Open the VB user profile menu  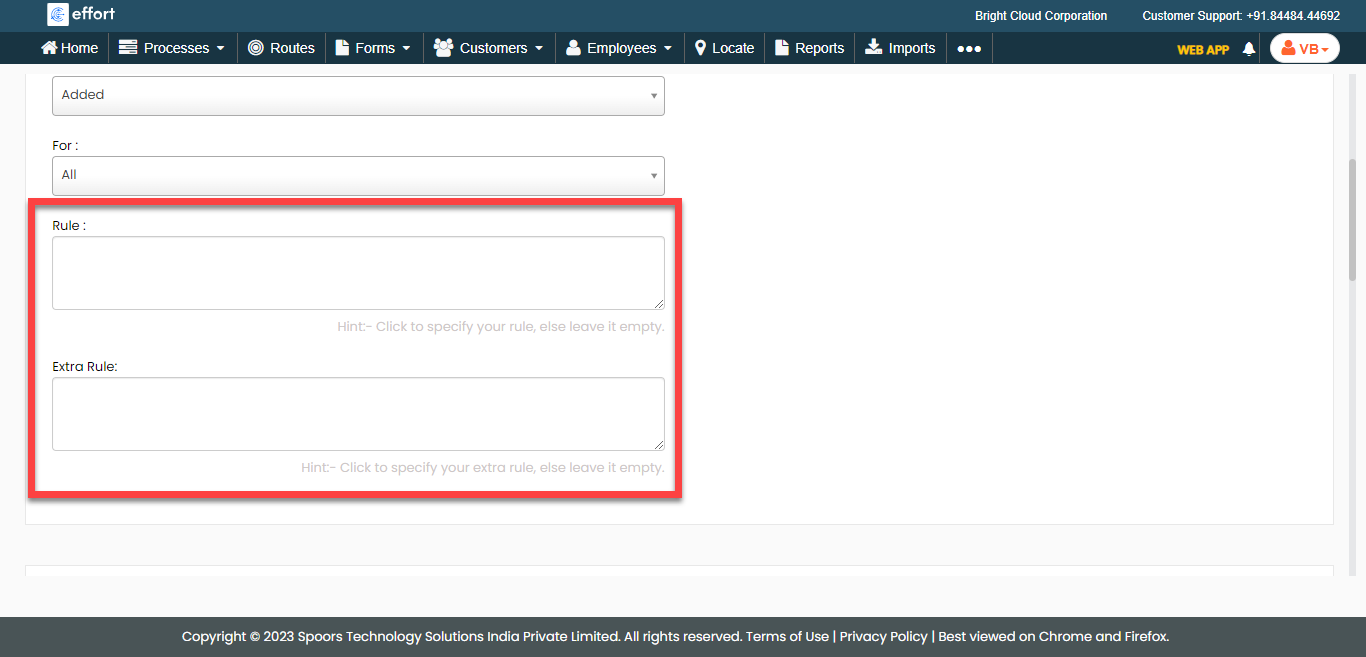[x=1304, y=48]
